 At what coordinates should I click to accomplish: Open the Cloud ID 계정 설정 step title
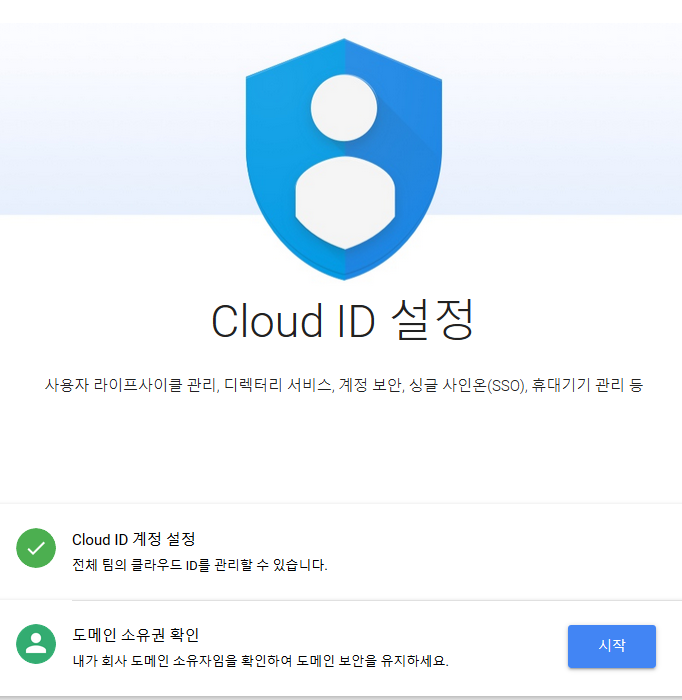coord(133,539)
